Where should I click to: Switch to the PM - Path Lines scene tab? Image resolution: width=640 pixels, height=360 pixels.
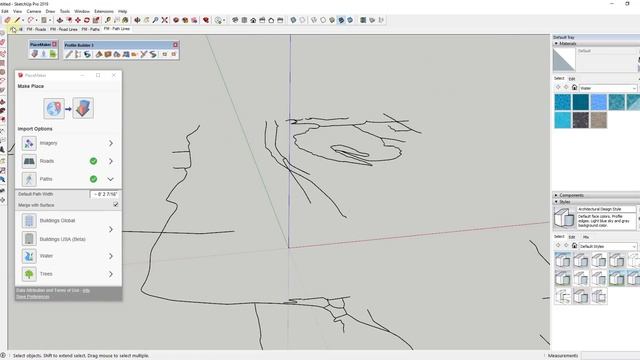(117, 29)
